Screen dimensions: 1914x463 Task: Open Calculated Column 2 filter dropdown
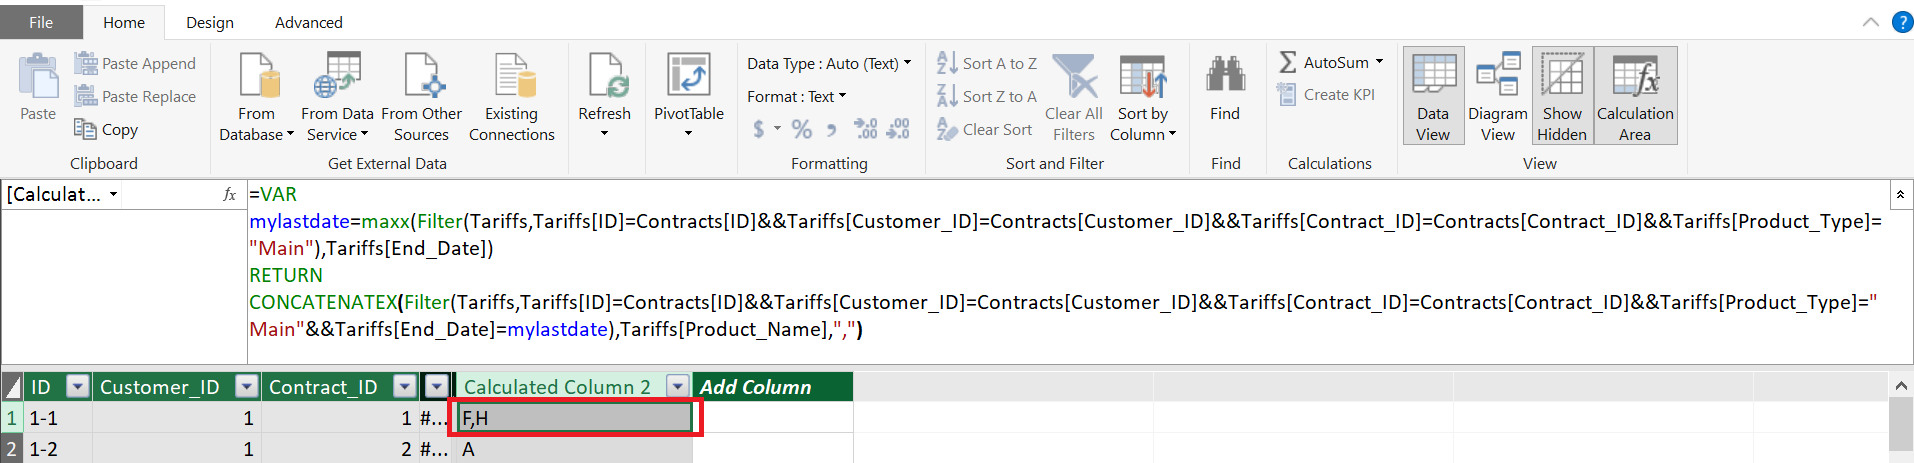678,387
